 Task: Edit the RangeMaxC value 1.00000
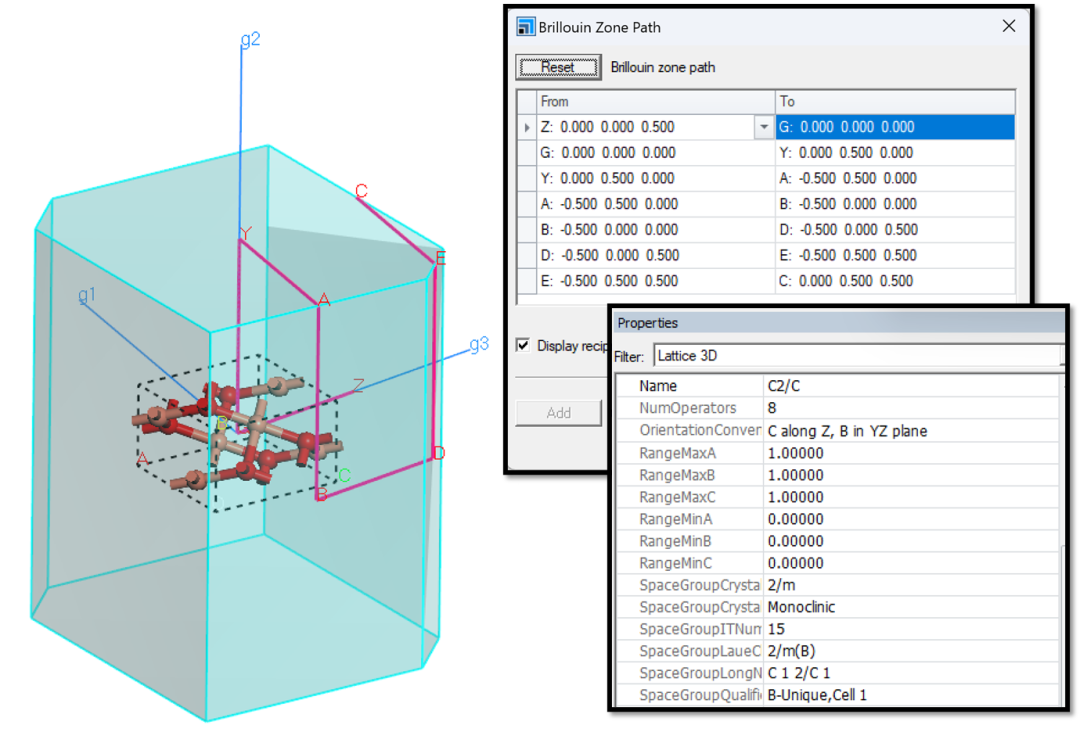(911, 497)
